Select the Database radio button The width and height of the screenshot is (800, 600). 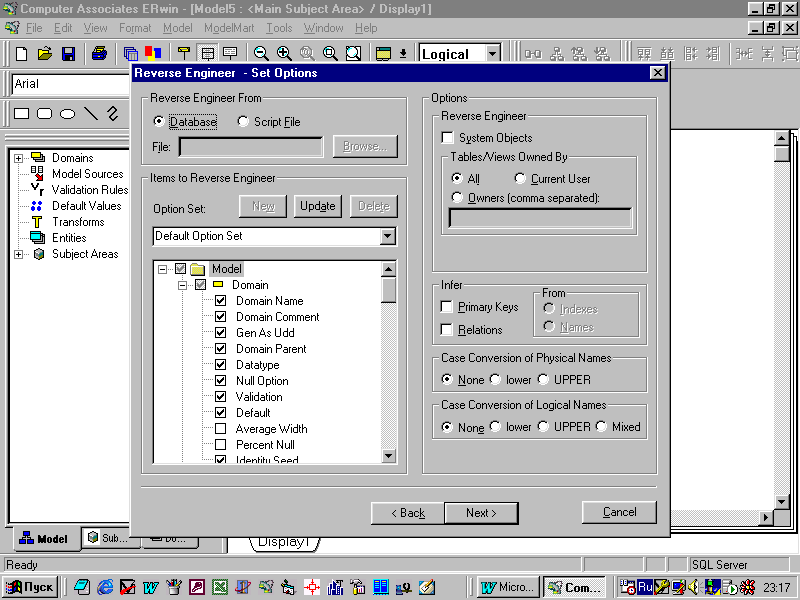(x=159, y=121)
